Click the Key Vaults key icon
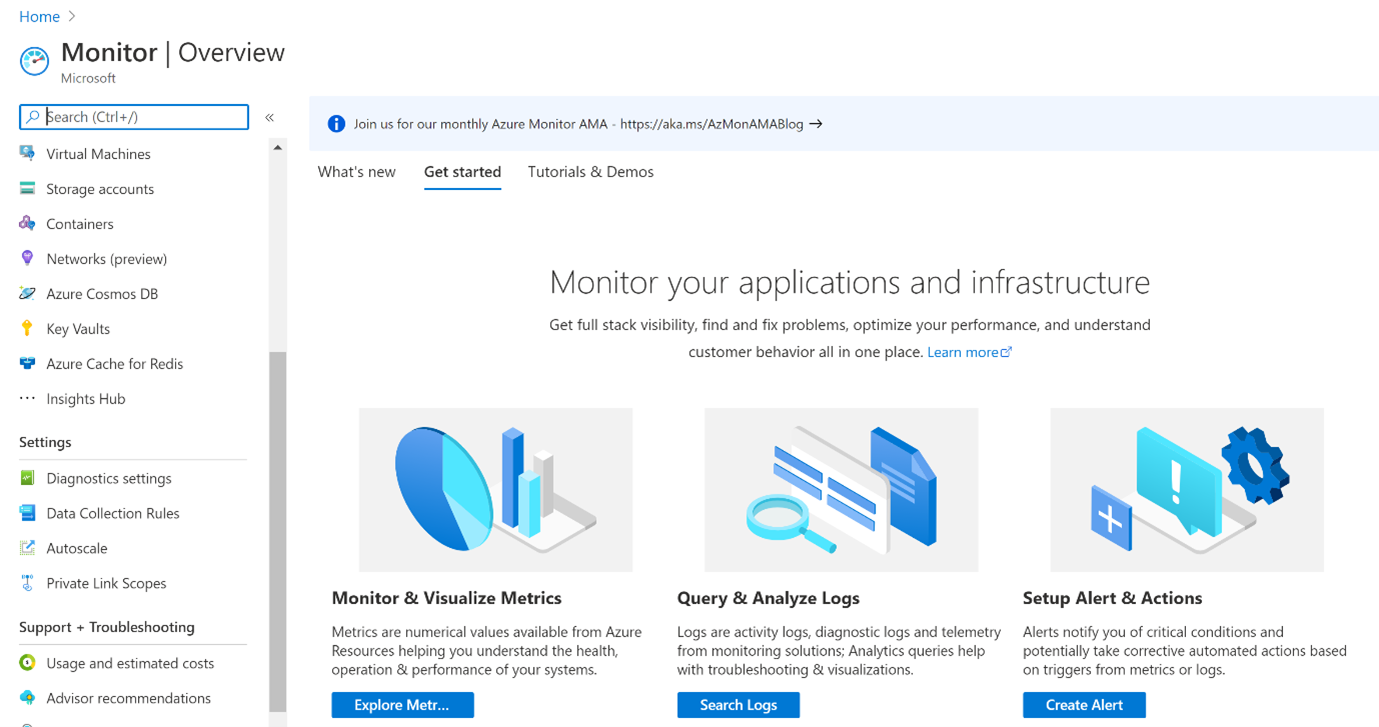This screenshot has width=1379, height=727. 27,329
